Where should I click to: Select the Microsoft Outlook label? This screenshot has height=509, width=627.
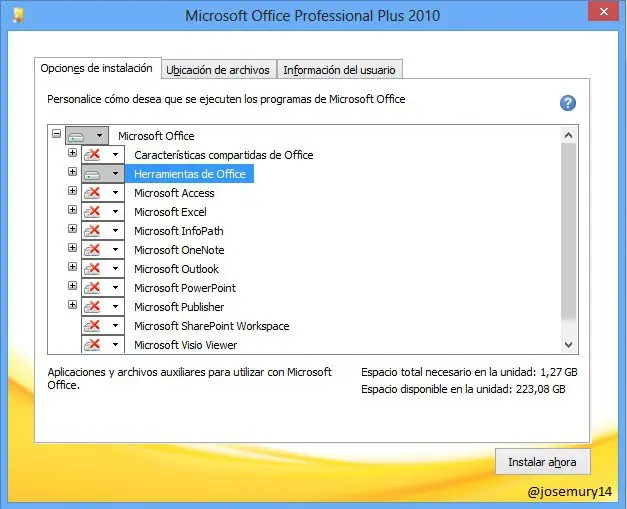(x=176, y=269)
